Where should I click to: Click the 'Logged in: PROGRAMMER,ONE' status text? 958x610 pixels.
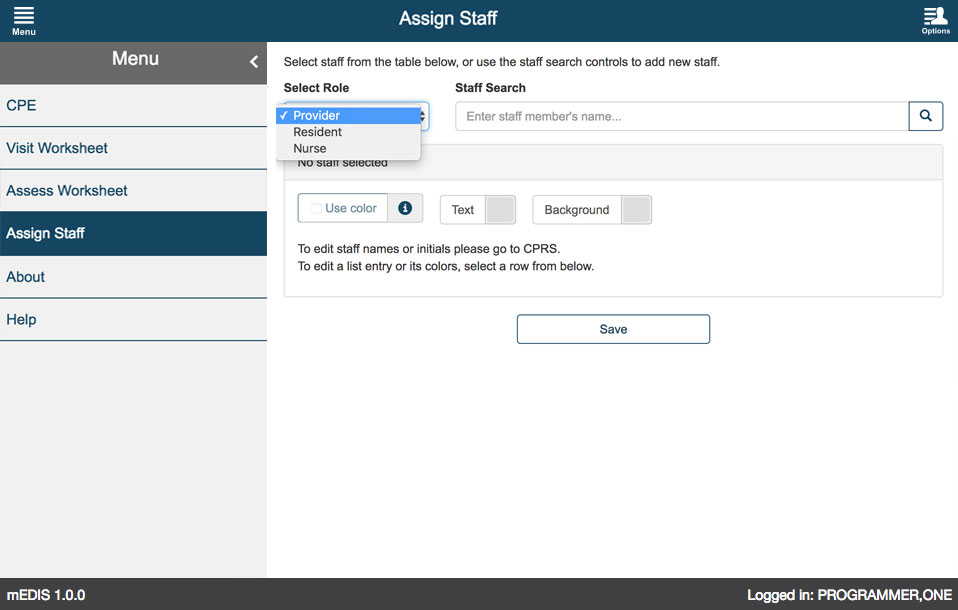849,595
